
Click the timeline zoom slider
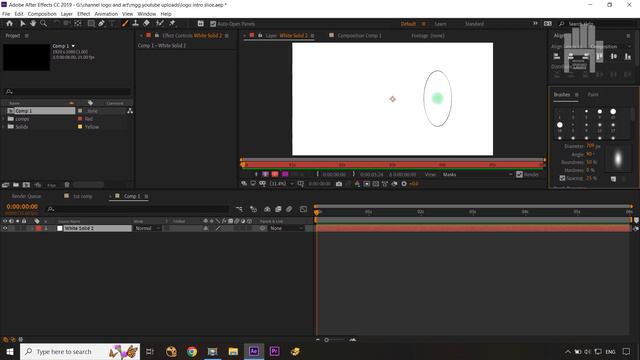tap(335, 340)
